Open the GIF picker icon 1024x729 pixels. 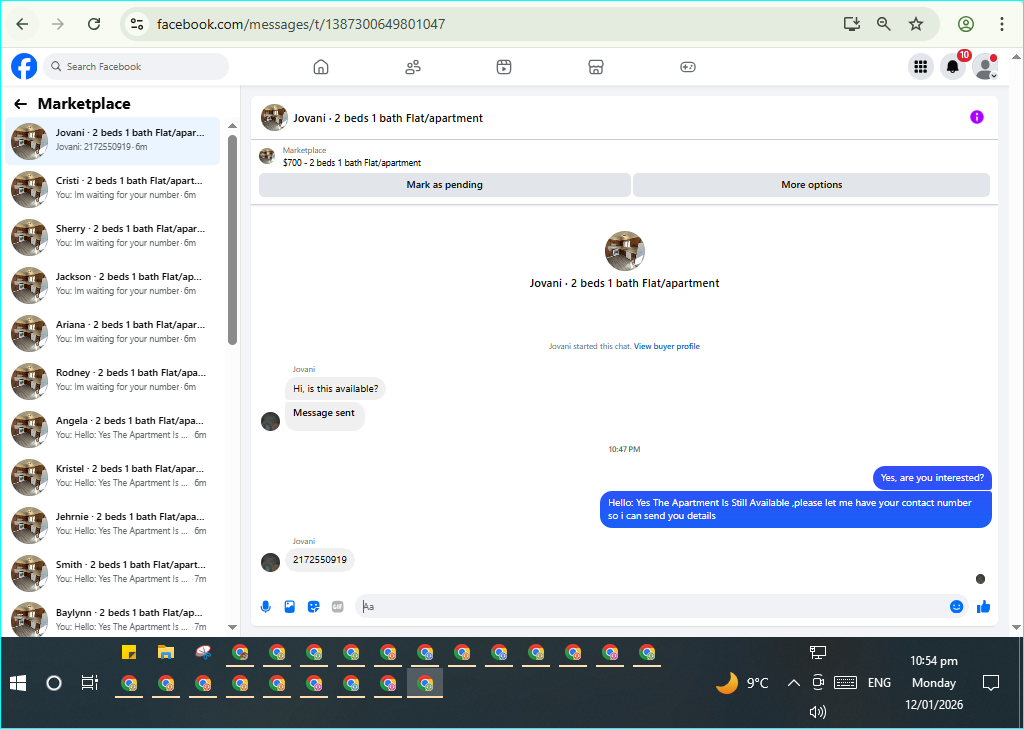[338, 607]
